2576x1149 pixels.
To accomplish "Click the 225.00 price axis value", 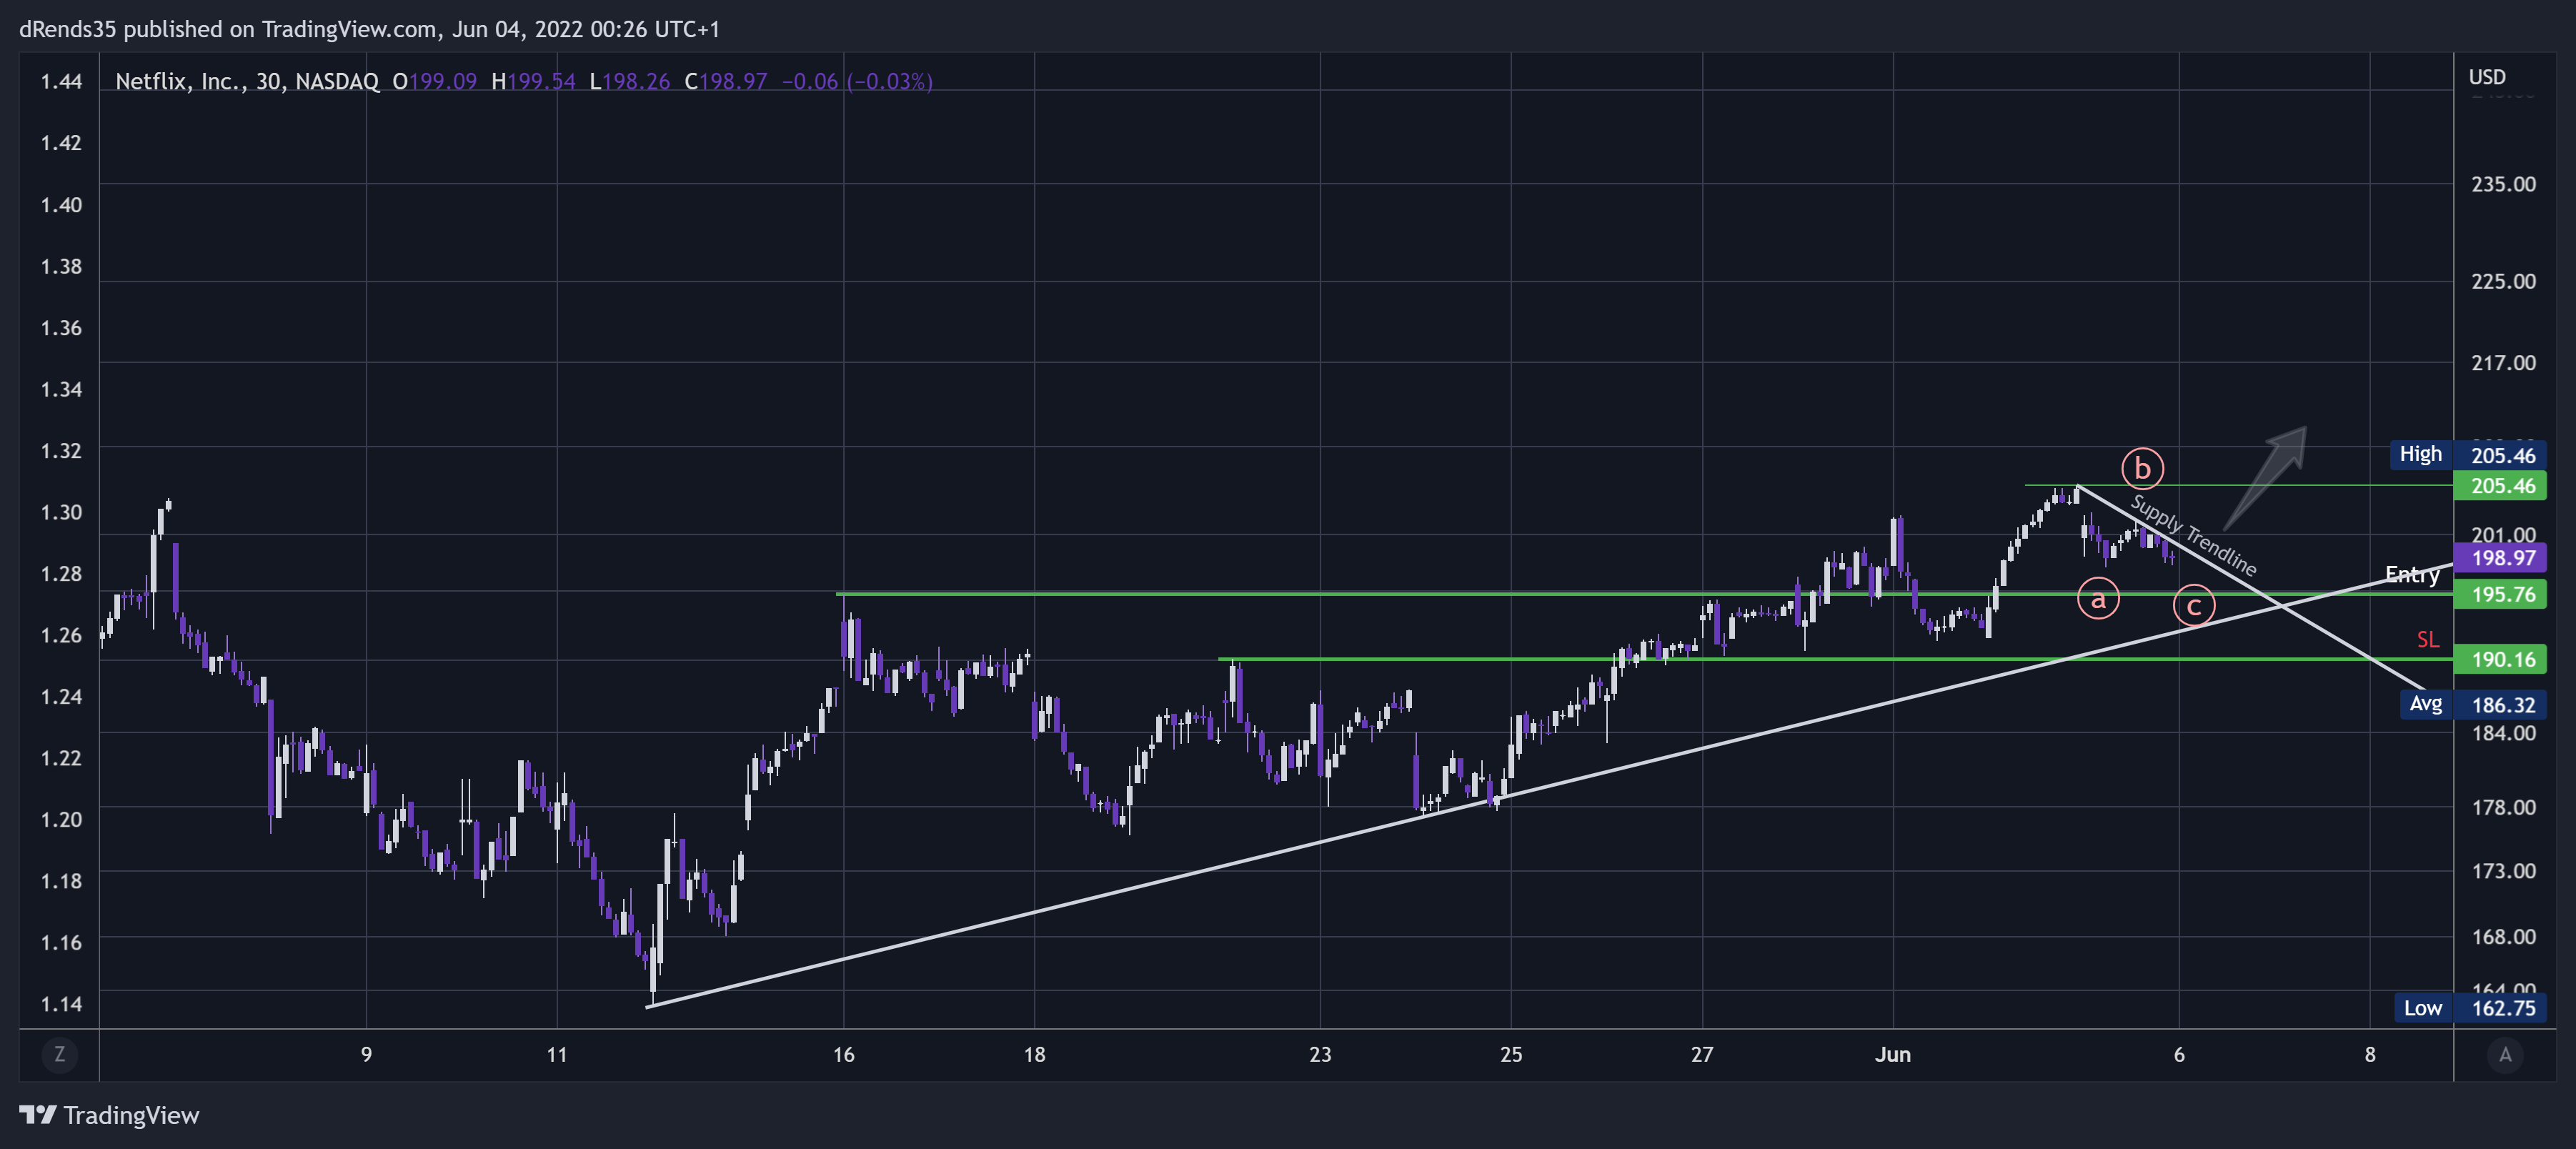I will coord(2503,281).
